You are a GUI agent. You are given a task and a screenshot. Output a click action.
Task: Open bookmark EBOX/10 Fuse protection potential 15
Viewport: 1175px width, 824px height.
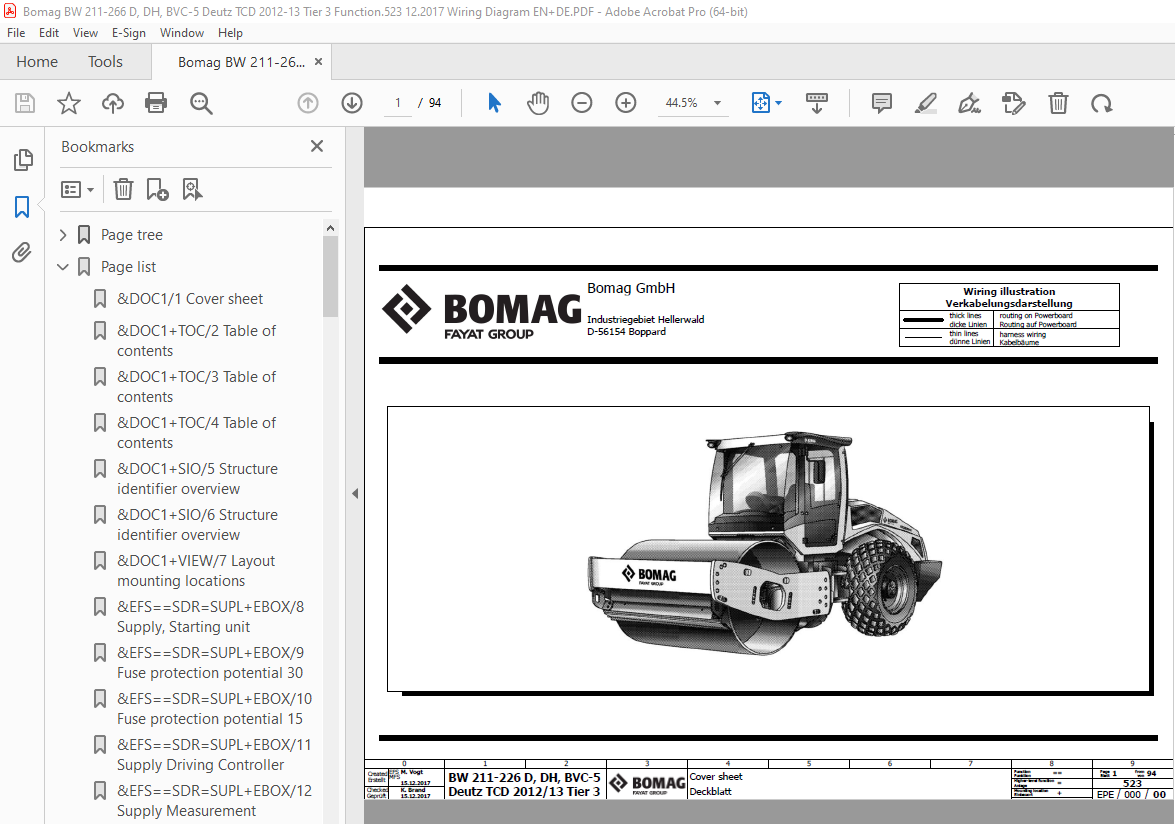click(x=214, y=709)
